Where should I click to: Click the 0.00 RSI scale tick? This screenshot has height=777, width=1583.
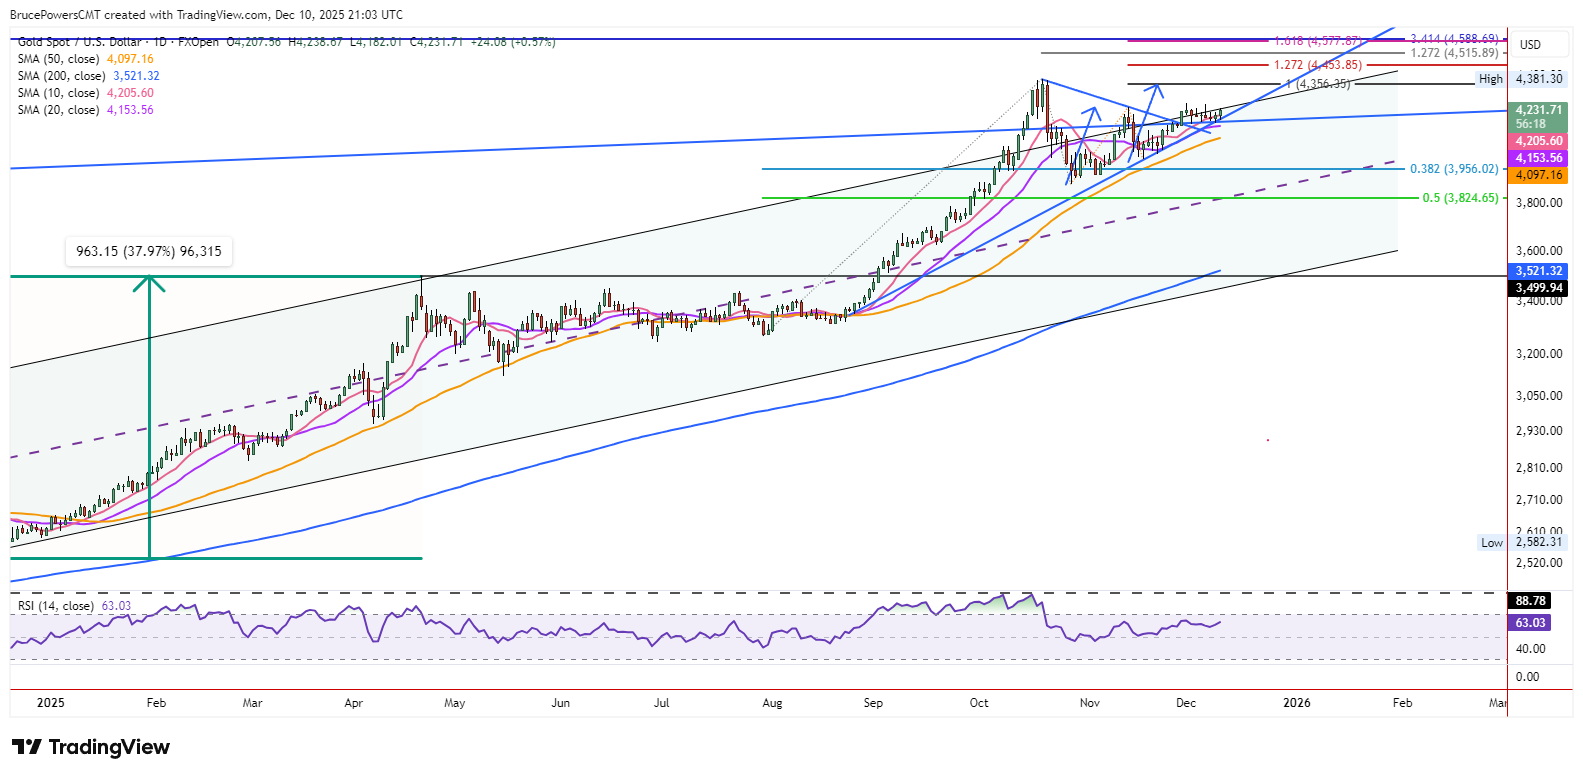tap(1527, 677)
